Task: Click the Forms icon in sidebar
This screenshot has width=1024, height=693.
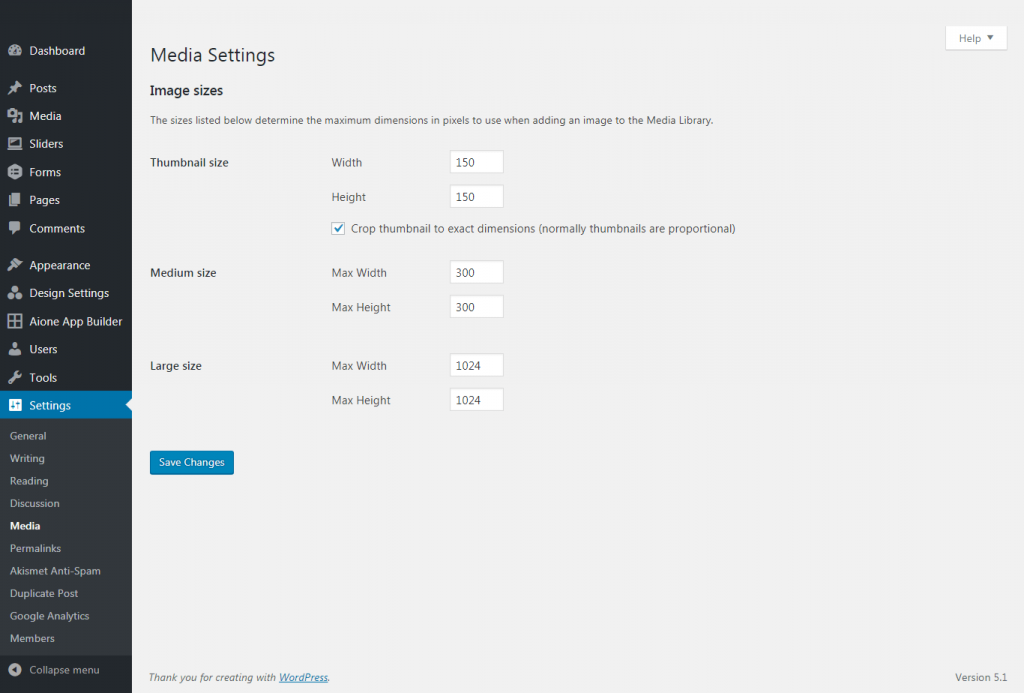Action: click(14, 172)
